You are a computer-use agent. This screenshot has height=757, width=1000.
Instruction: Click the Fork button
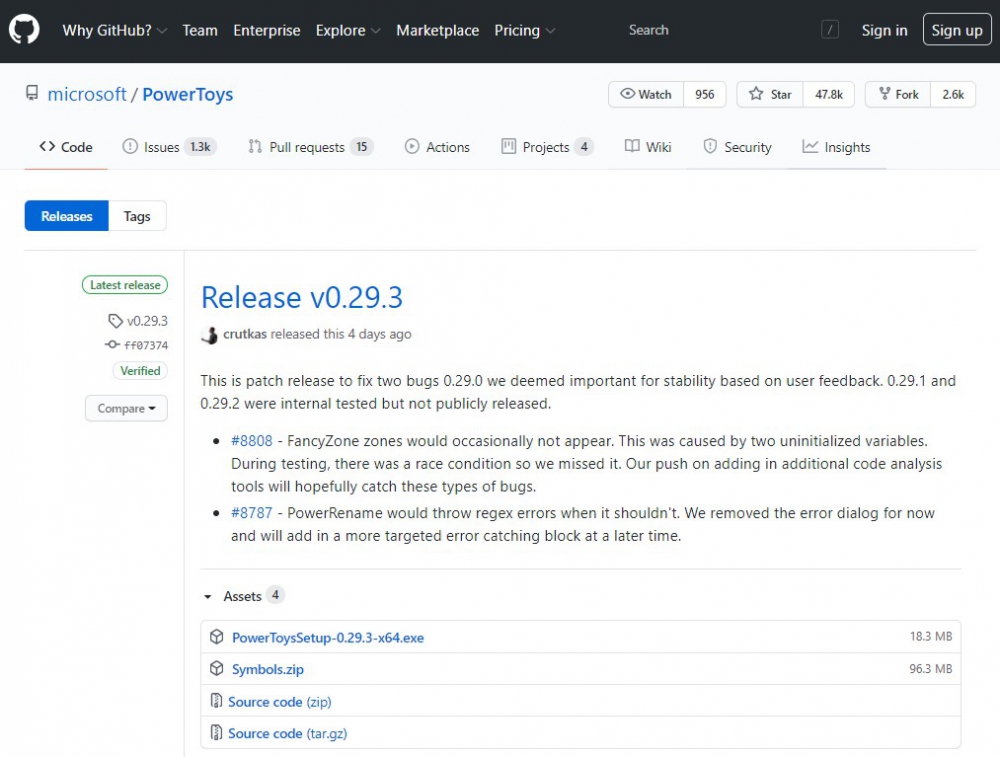(898, 94)
